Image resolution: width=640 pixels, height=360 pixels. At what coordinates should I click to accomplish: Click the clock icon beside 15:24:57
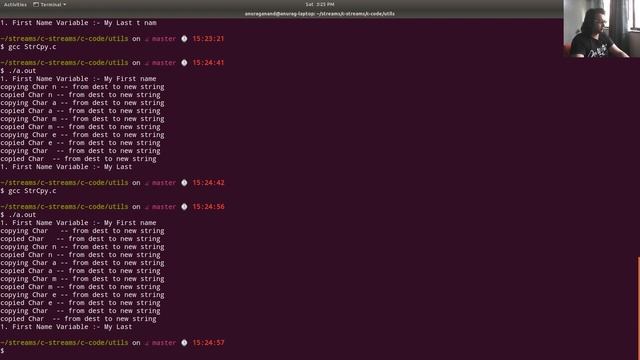184,343
